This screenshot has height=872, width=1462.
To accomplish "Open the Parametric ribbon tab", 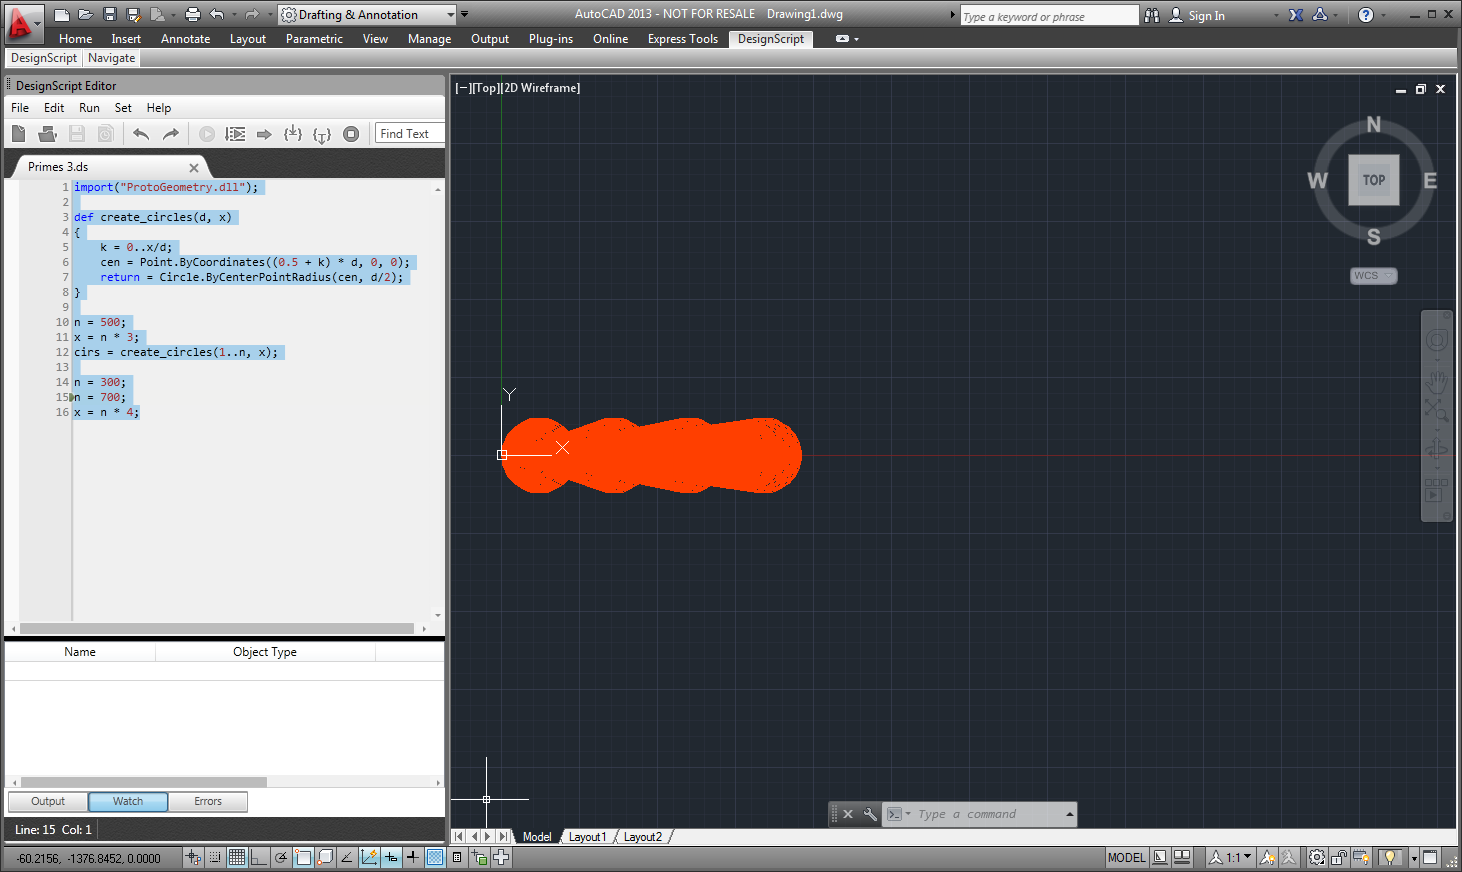I will click(x=313, y=39).
